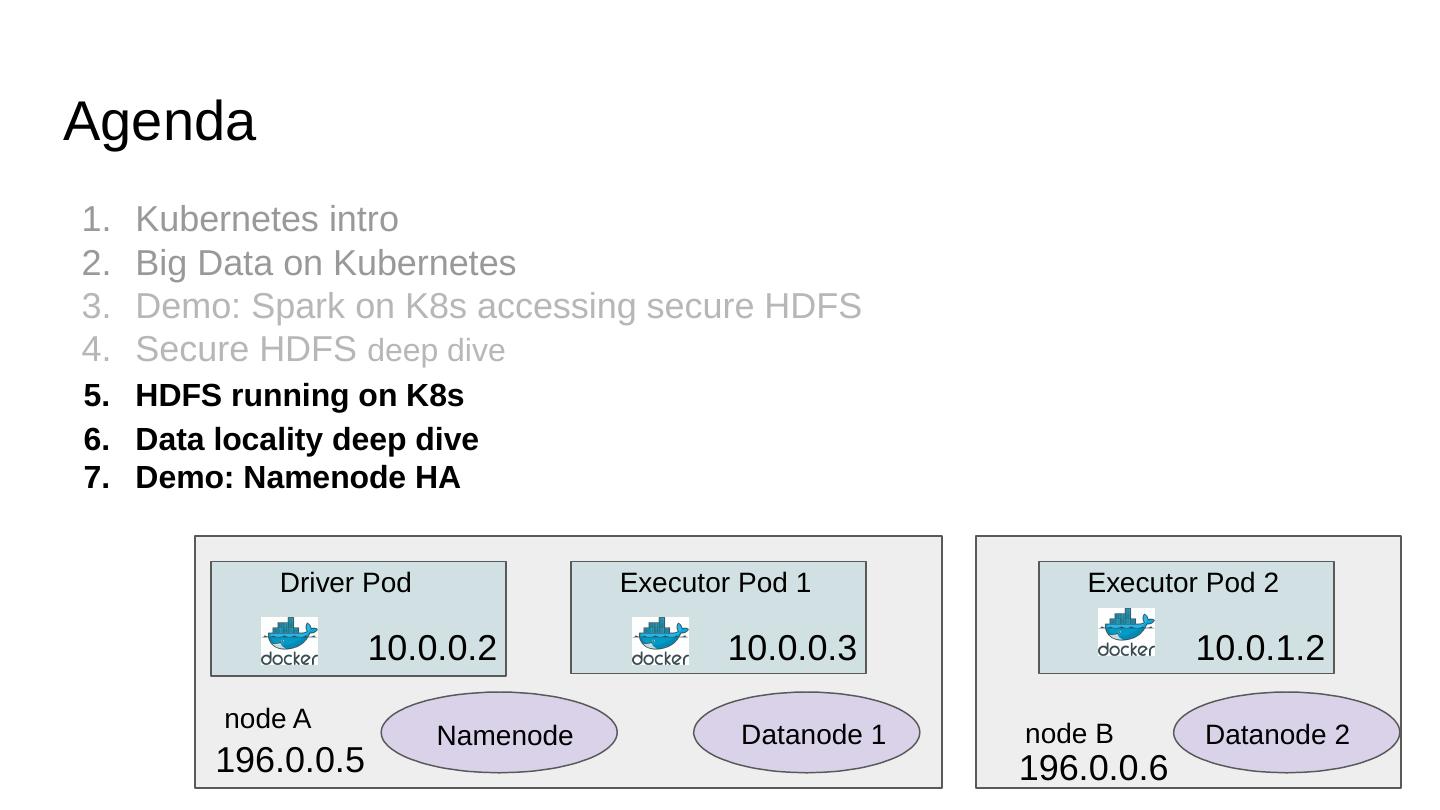1440x810 pixels.
Task: Click the Docker icon in Executor Pod 1
Action: (660, 641)
